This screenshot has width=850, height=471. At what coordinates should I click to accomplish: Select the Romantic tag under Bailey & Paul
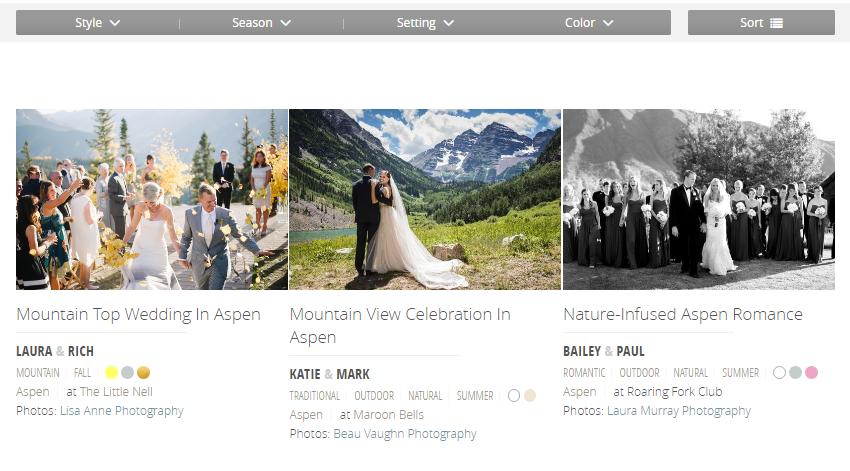pos(584,373)
